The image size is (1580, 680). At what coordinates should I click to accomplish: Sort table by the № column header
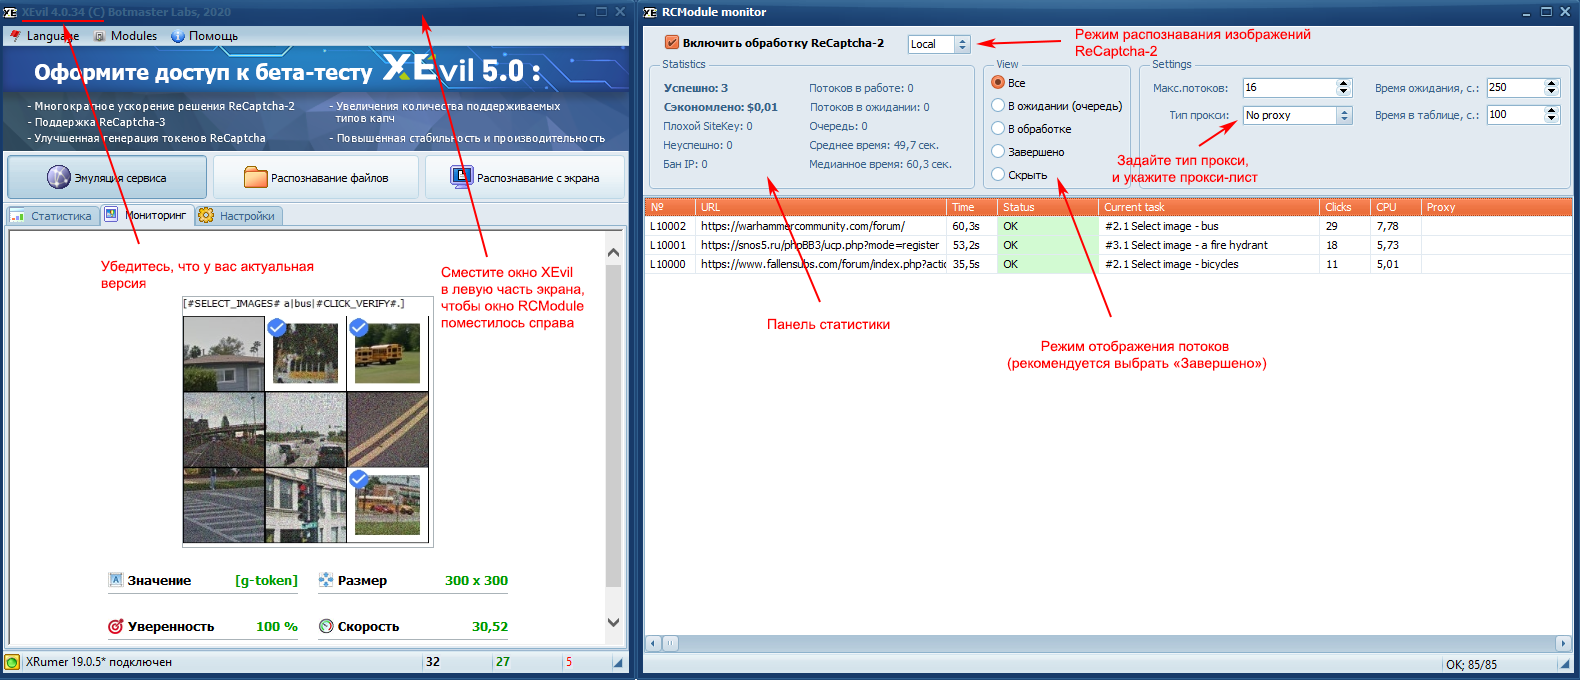pyautogui.click(x=670, y=207)
